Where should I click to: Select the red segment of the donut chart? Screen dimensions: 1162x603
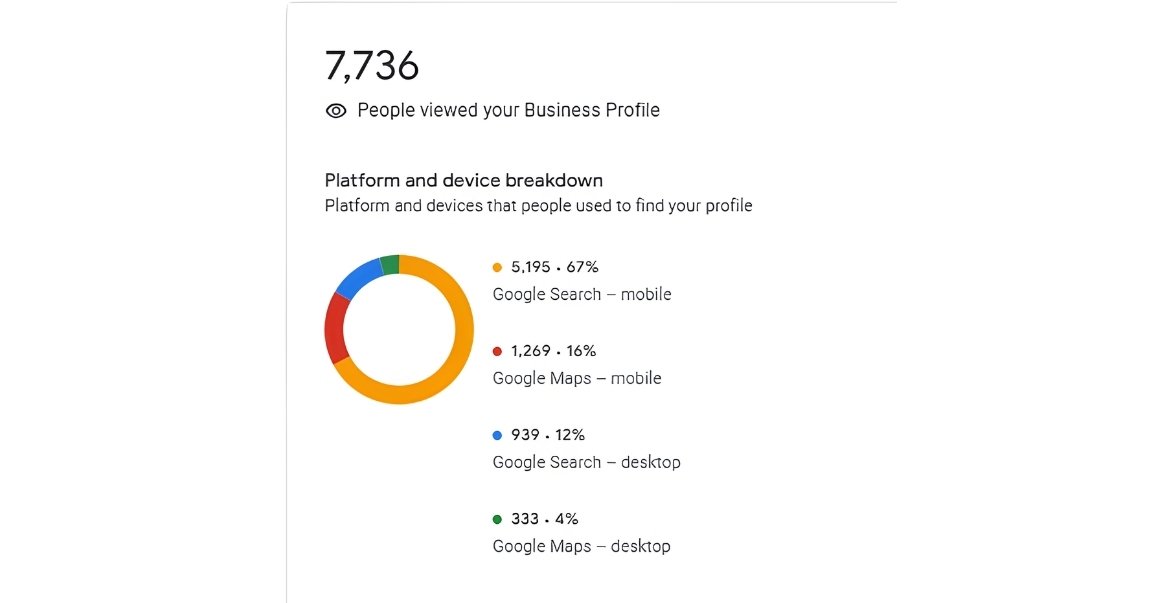336,329
